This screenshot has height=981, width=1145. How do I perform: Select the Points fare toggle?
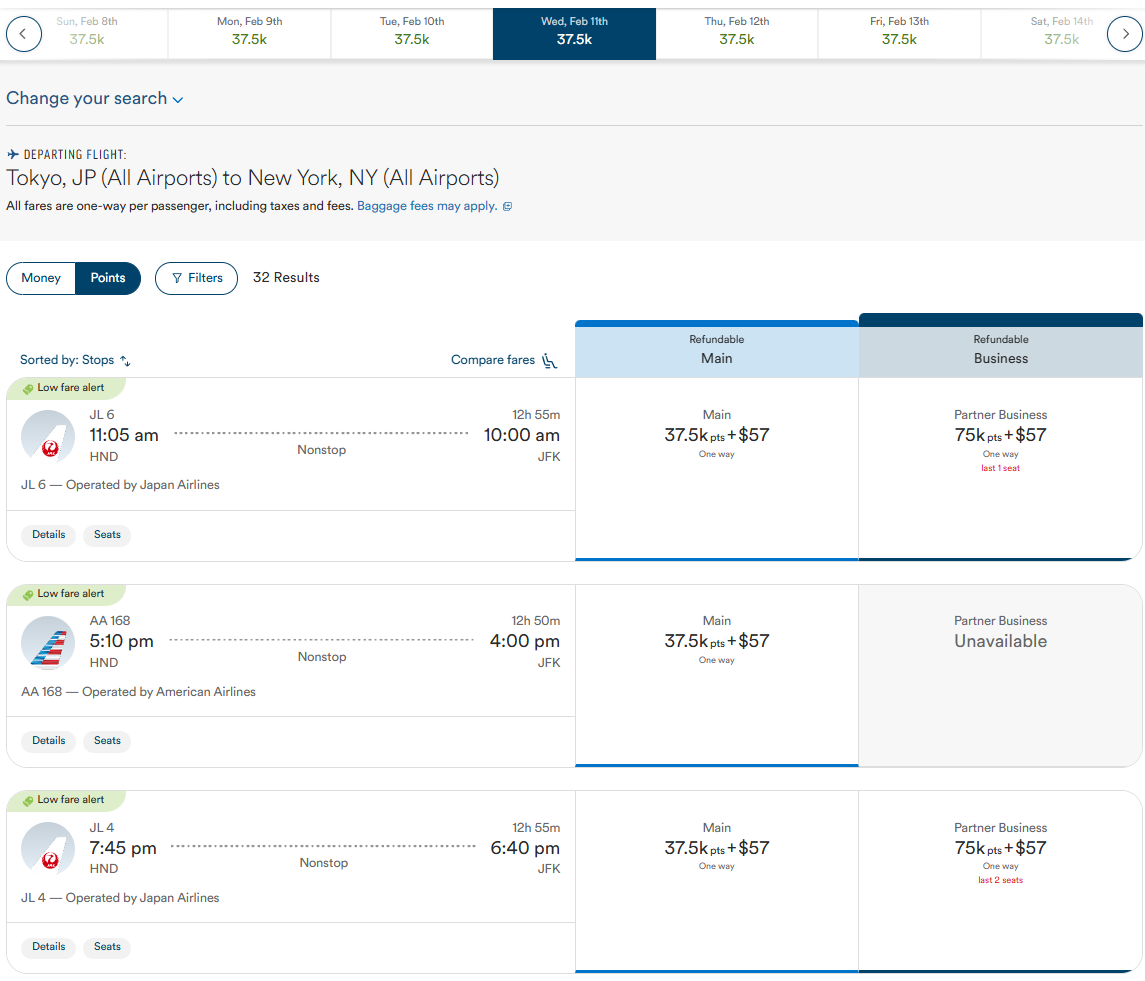(x=108, y=278)
